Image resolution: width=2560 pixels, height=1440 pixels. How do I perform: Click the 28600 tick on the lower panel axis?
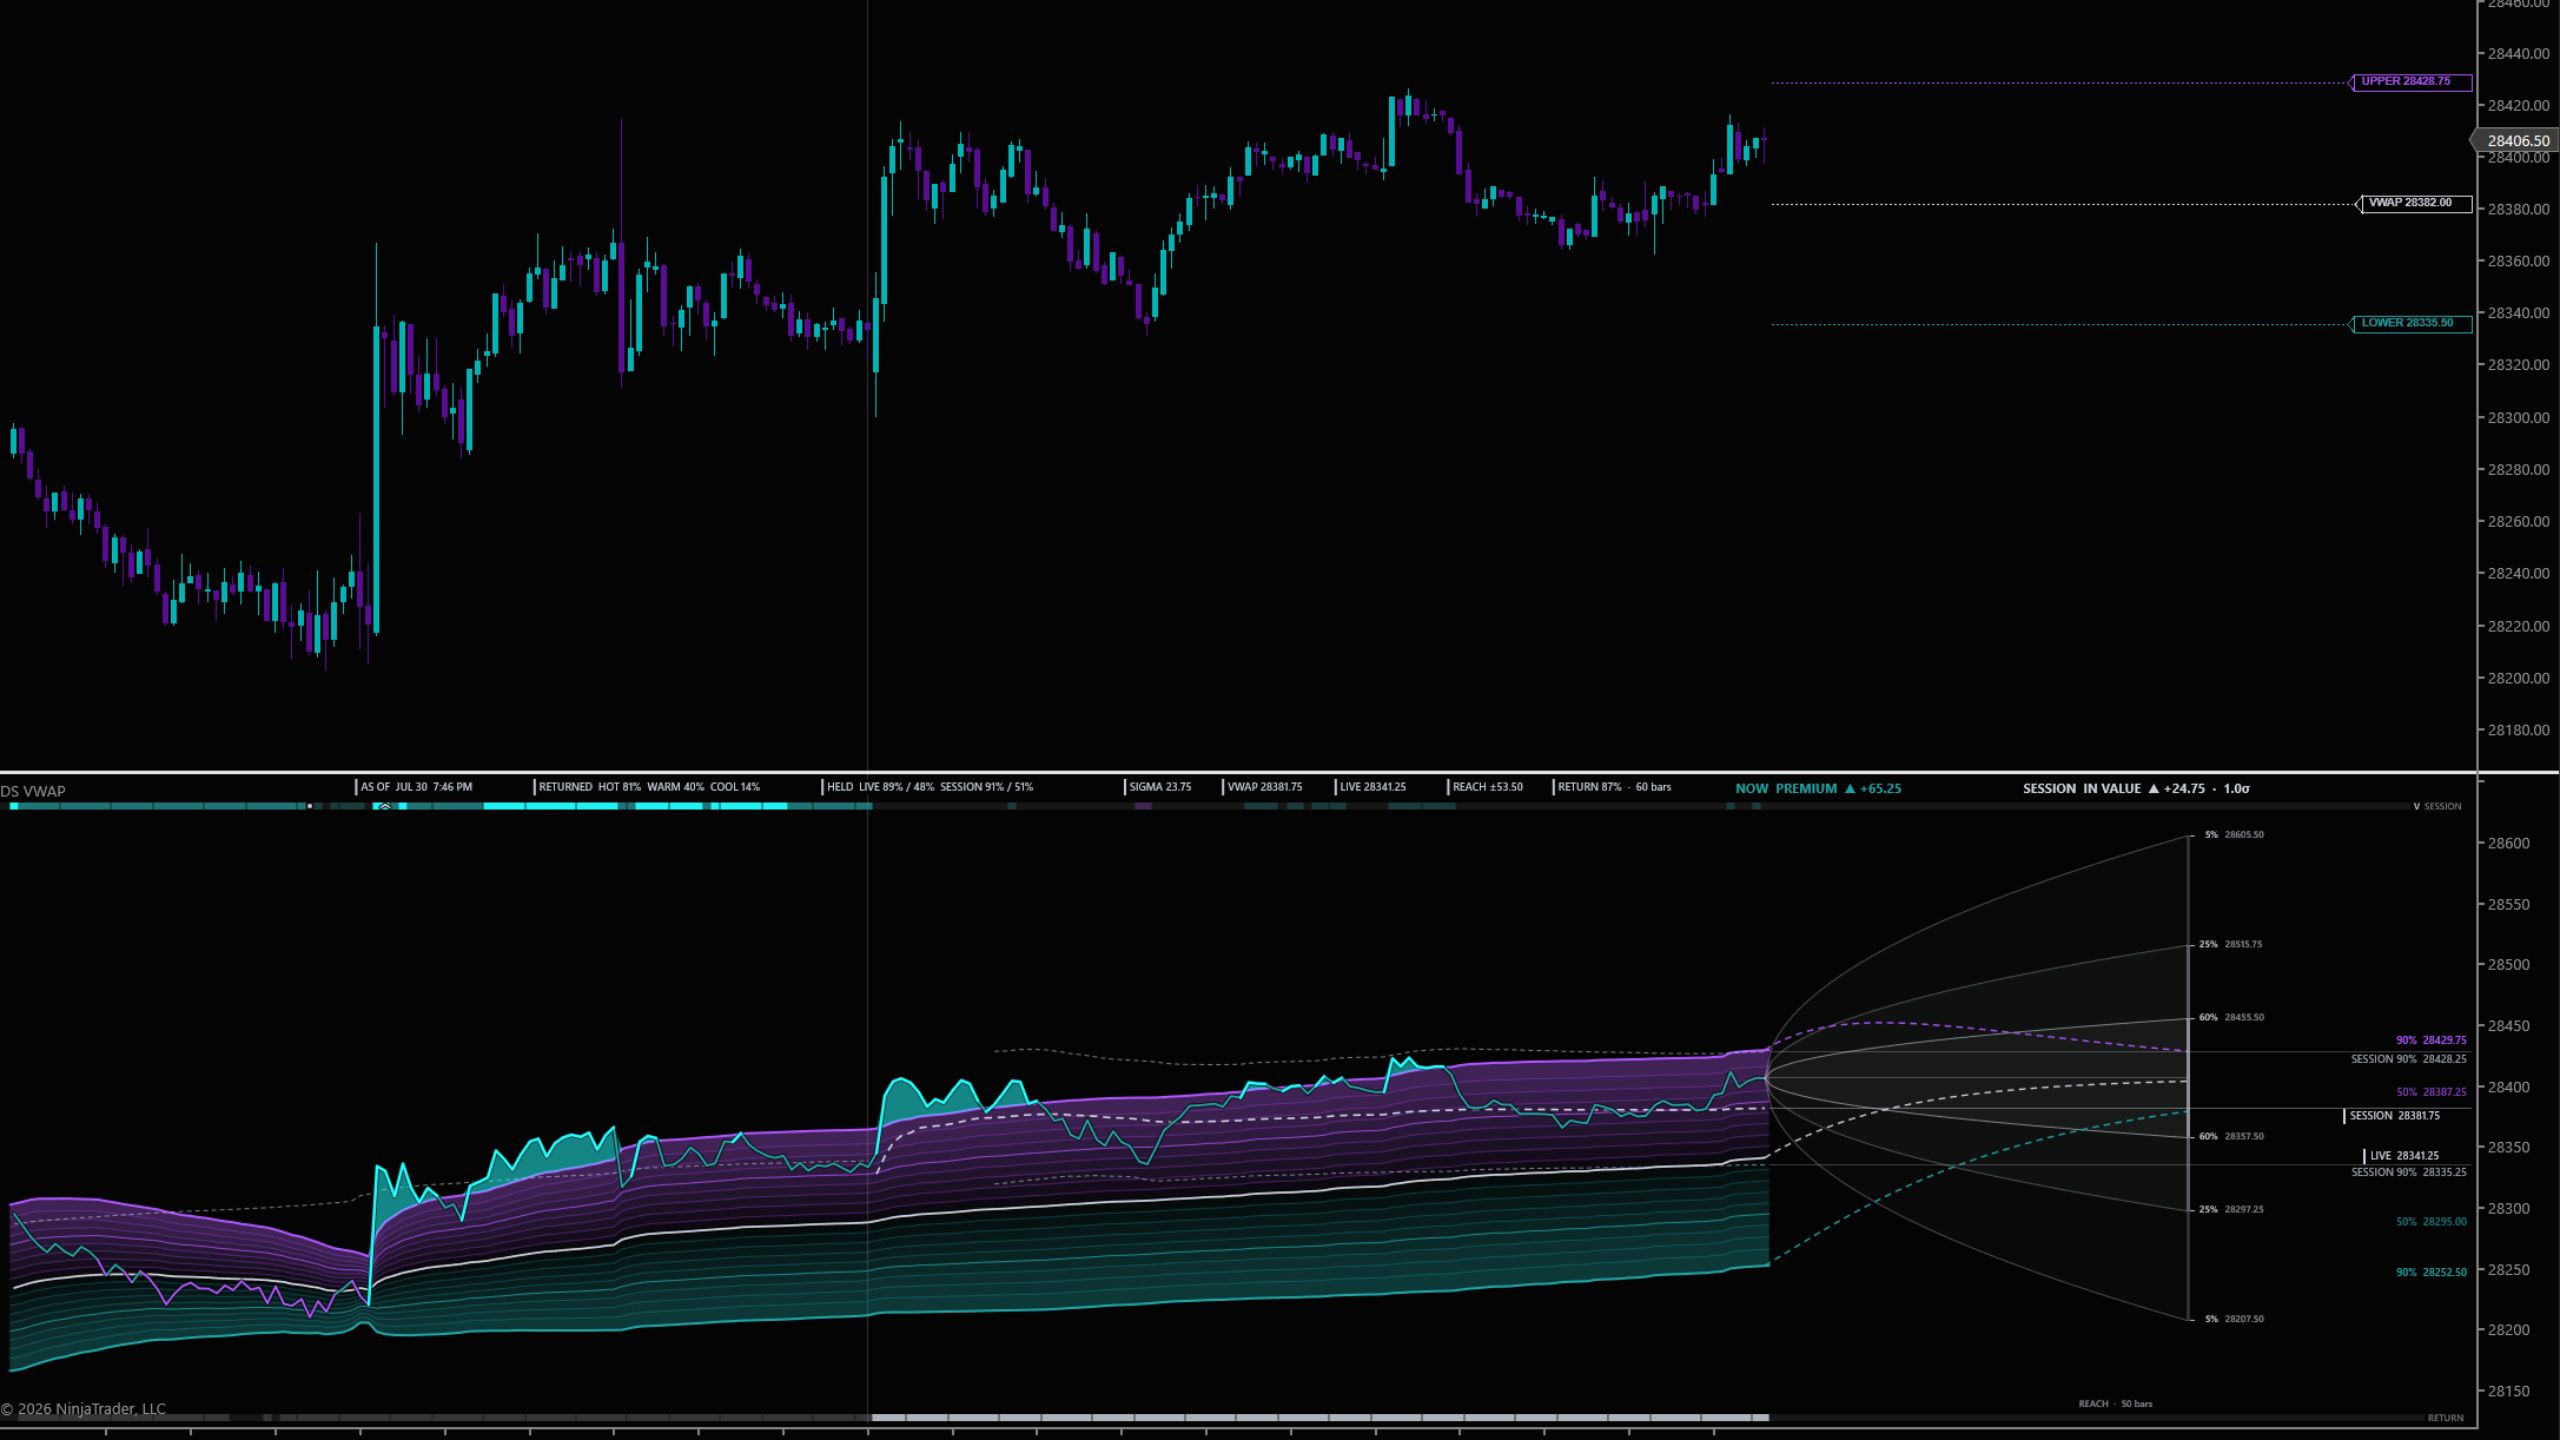[2508, 843]
